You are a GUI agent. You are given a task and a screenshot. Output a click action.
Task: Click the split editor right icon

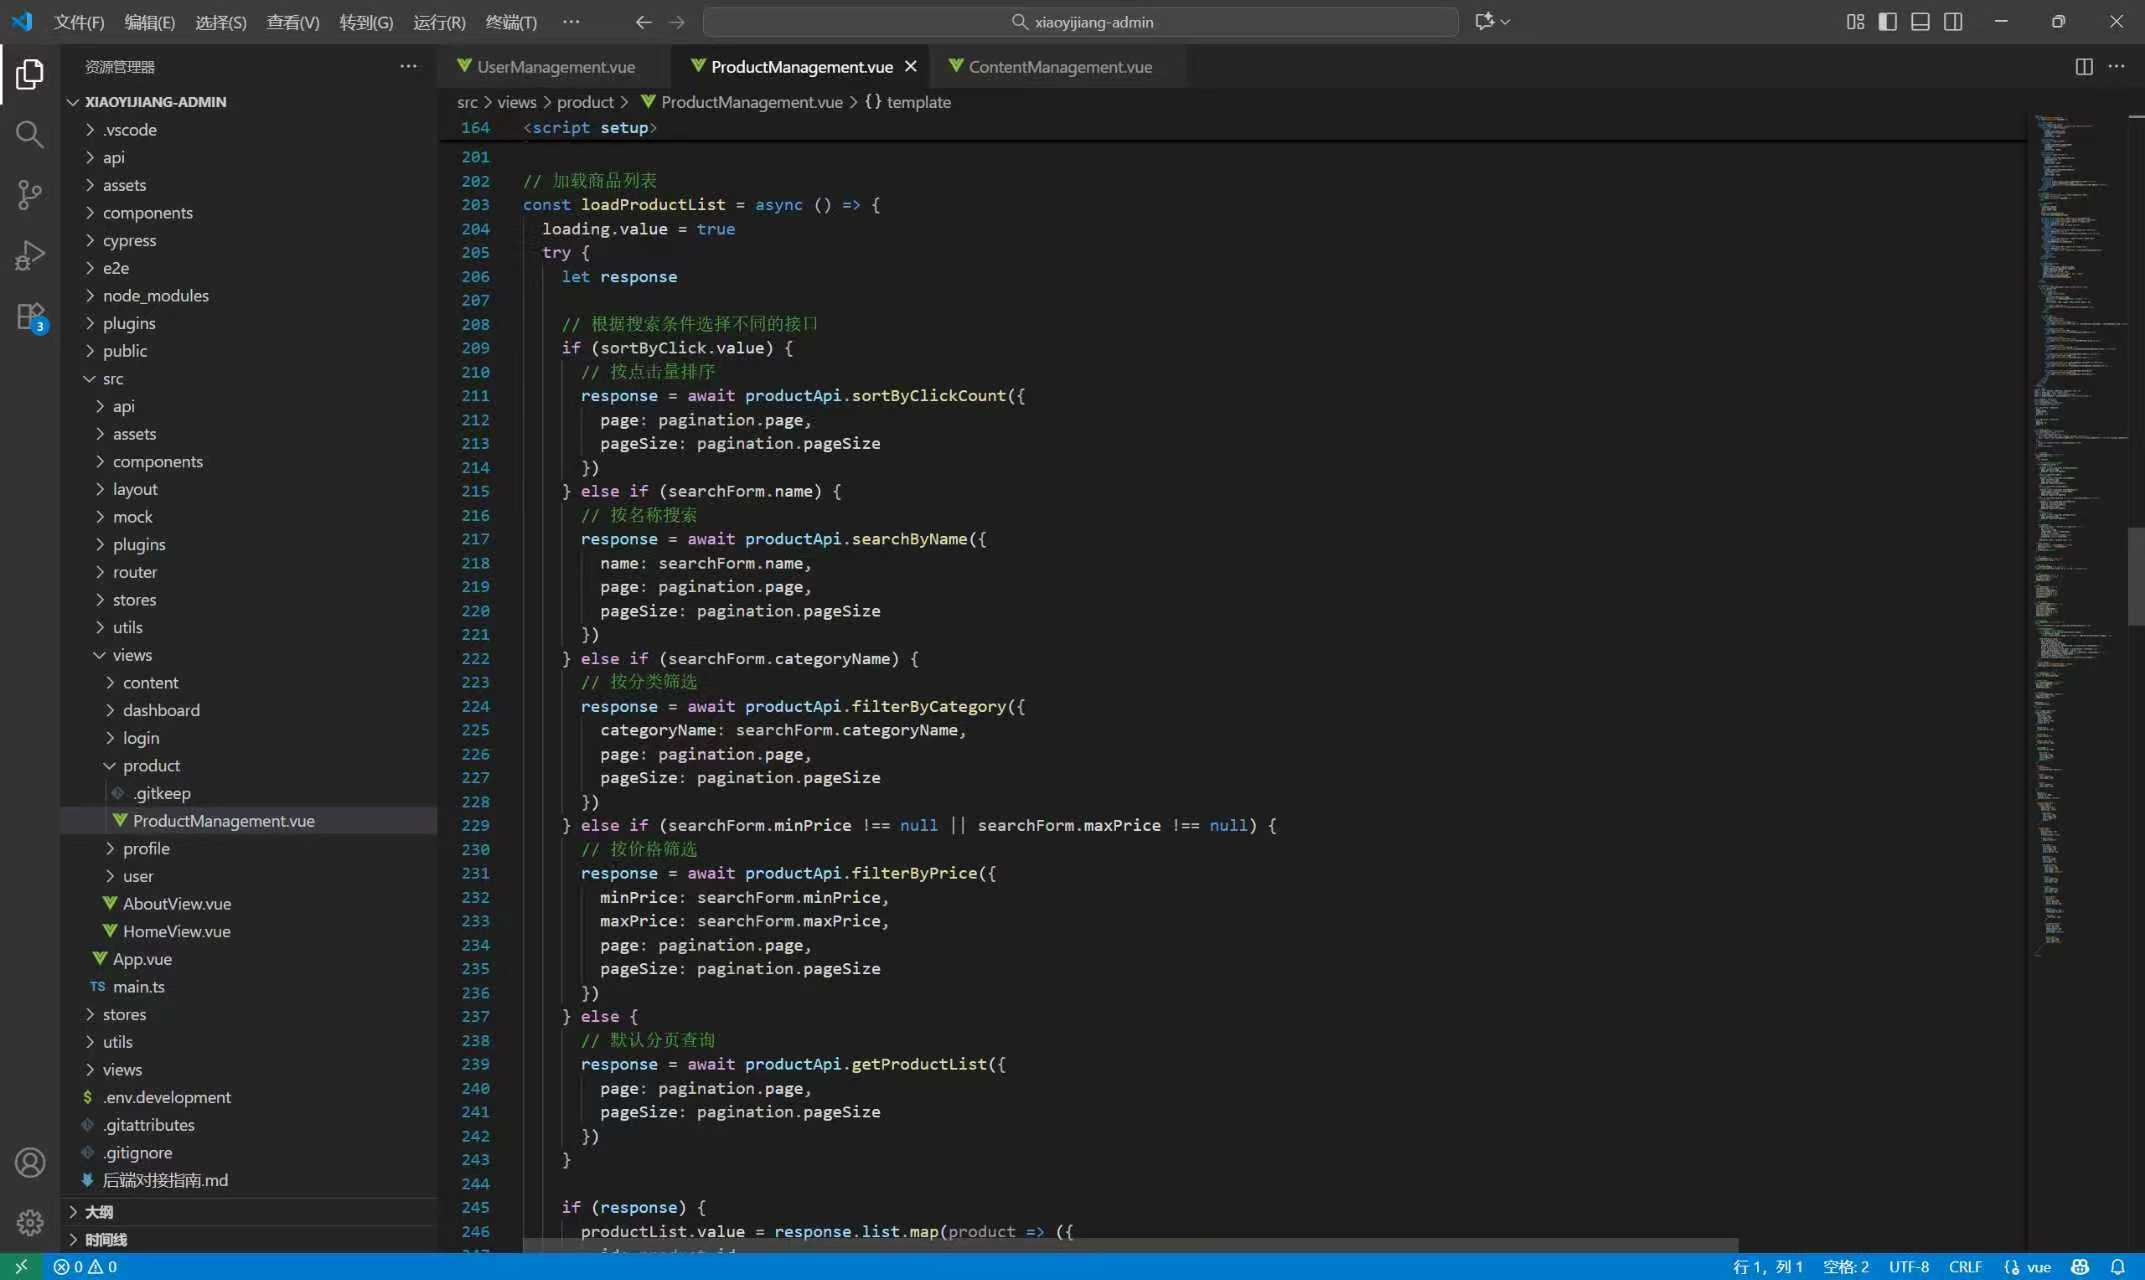[x=2084, y=67]
